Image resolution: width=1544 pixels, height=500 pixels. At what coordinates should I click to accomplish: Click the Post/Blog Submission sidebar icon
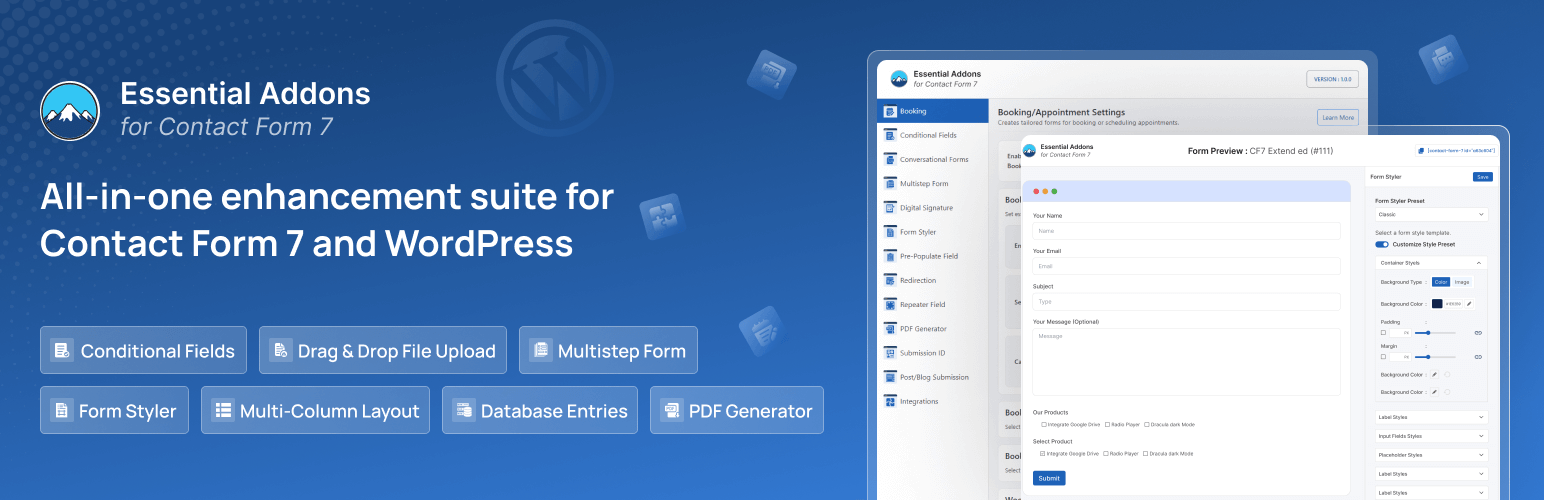click(x=890, y=377)
